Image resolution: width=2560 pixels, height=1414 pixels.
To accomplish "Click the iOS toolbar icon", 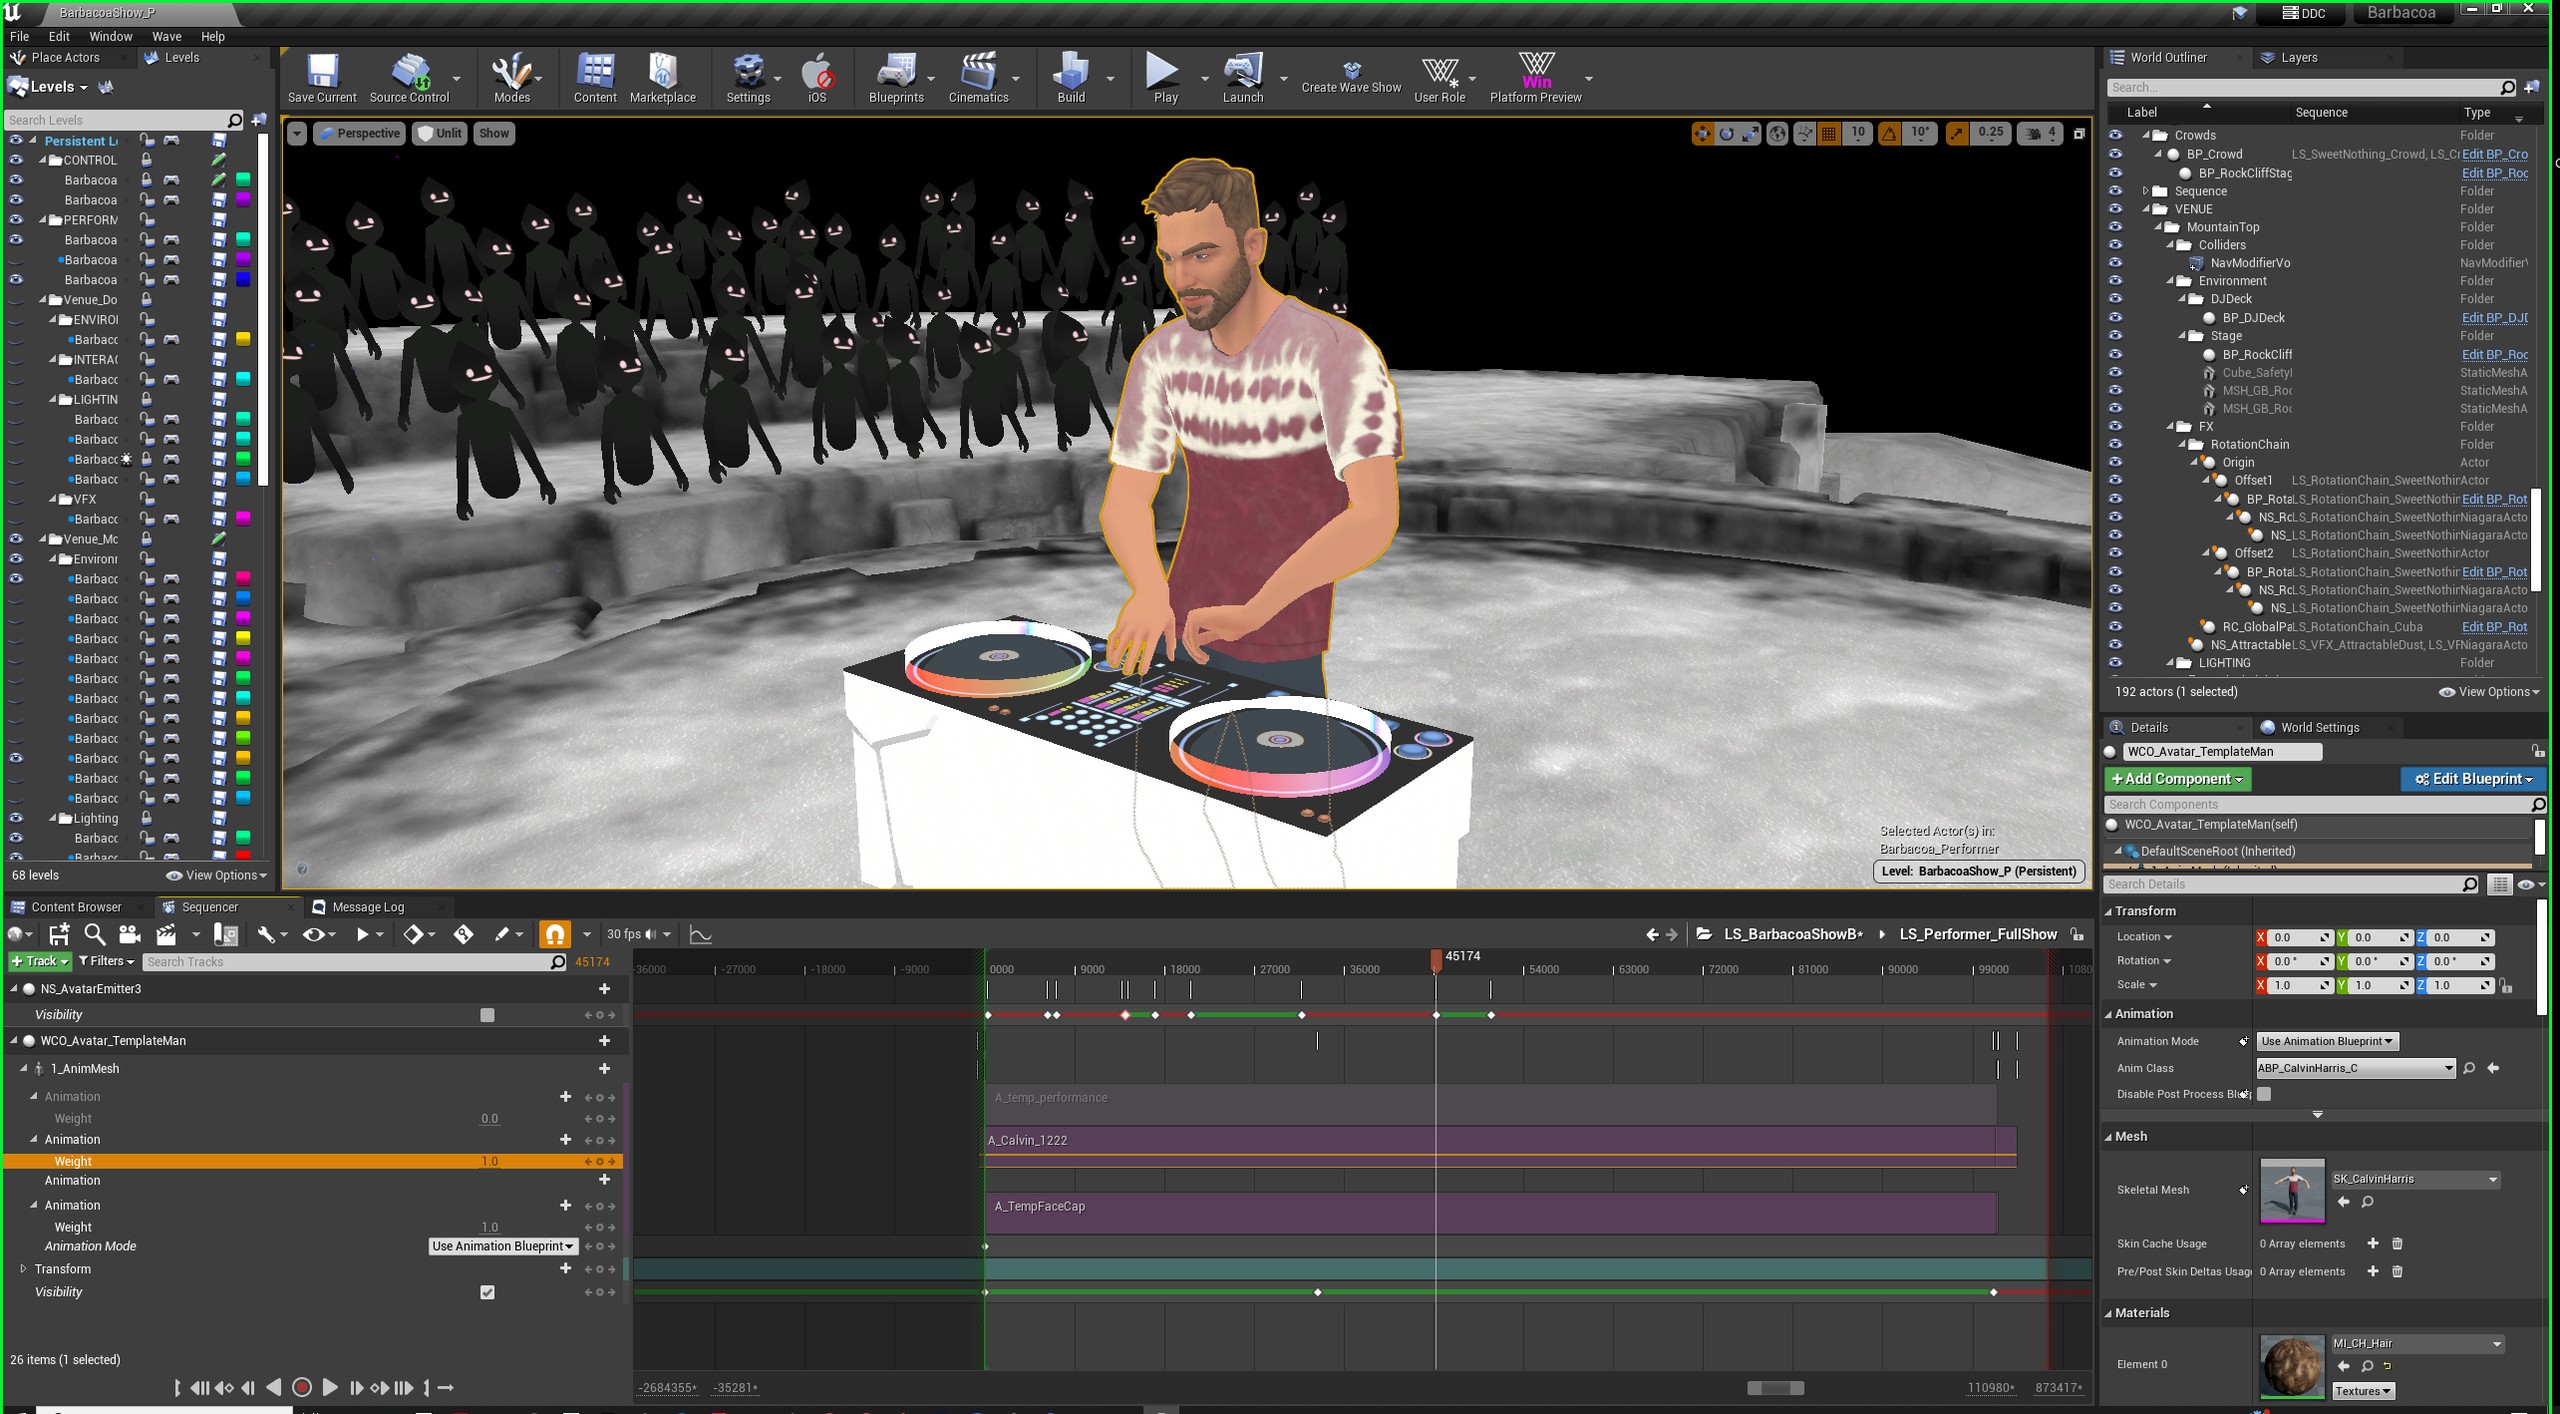I will tap(817, 78).
